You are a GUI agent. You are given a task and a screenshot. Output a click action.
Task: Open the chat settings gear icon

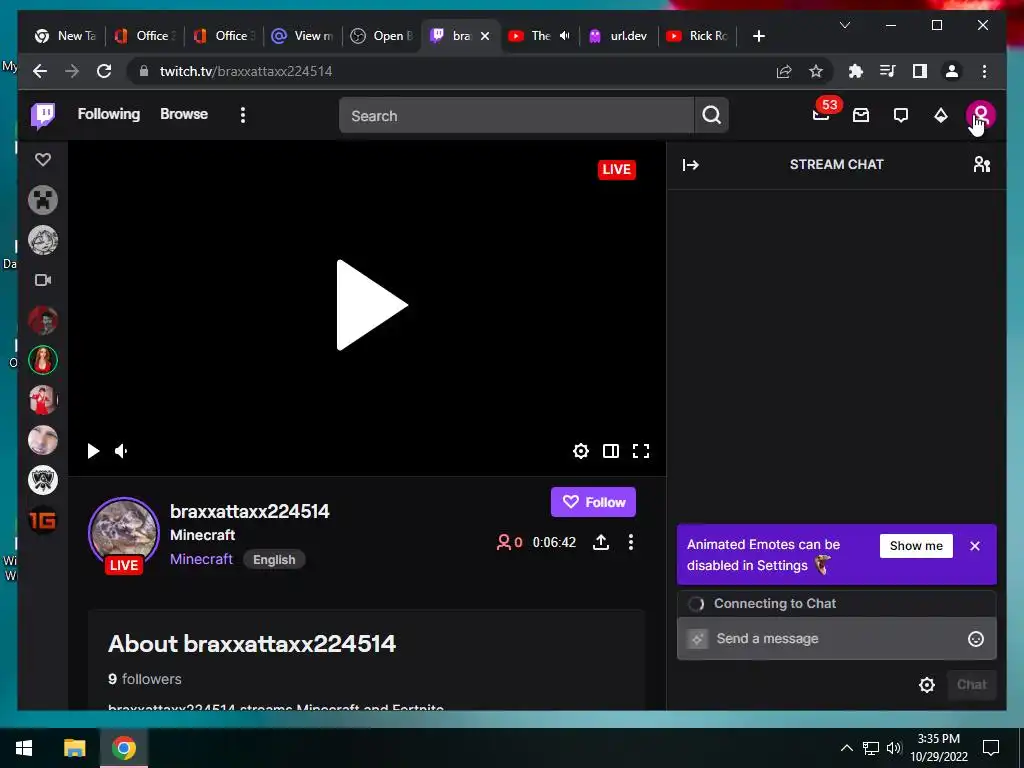(927, 685)
